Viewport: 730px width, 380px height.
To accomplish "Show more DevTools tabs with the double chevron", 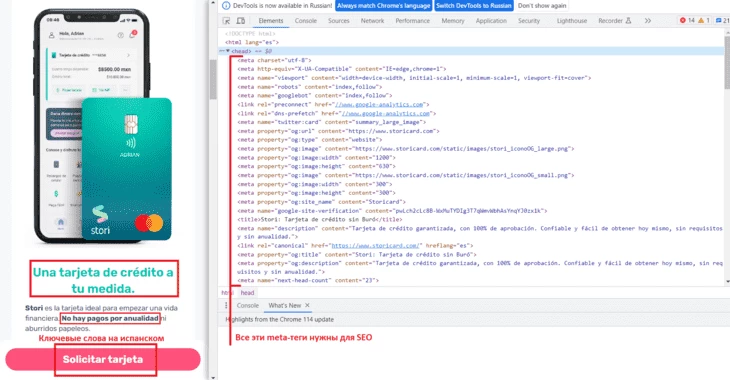I will [x=648, y=20].
